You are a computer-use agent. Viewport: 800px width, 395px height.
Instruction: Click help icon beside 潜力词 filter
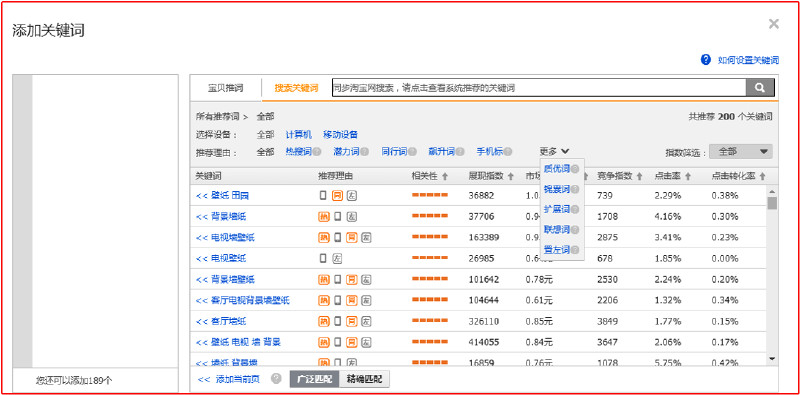pos(364,152)
